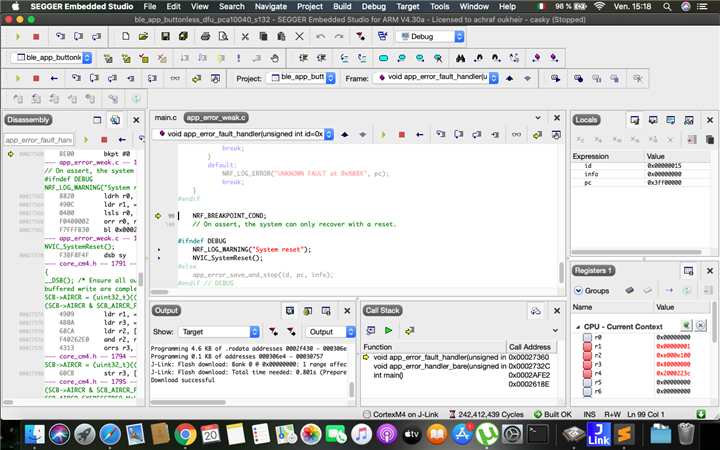This screenshot has height=450, width=720.
Task: Click the hand Stop Build icon
Action: click(x=274, y=58)
